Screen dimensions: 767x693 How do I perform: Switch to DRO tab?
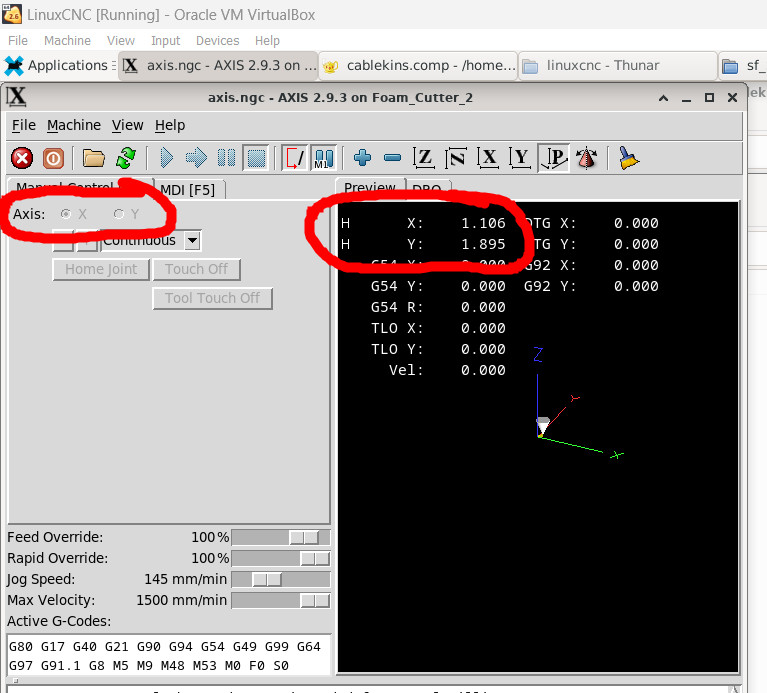427,189
